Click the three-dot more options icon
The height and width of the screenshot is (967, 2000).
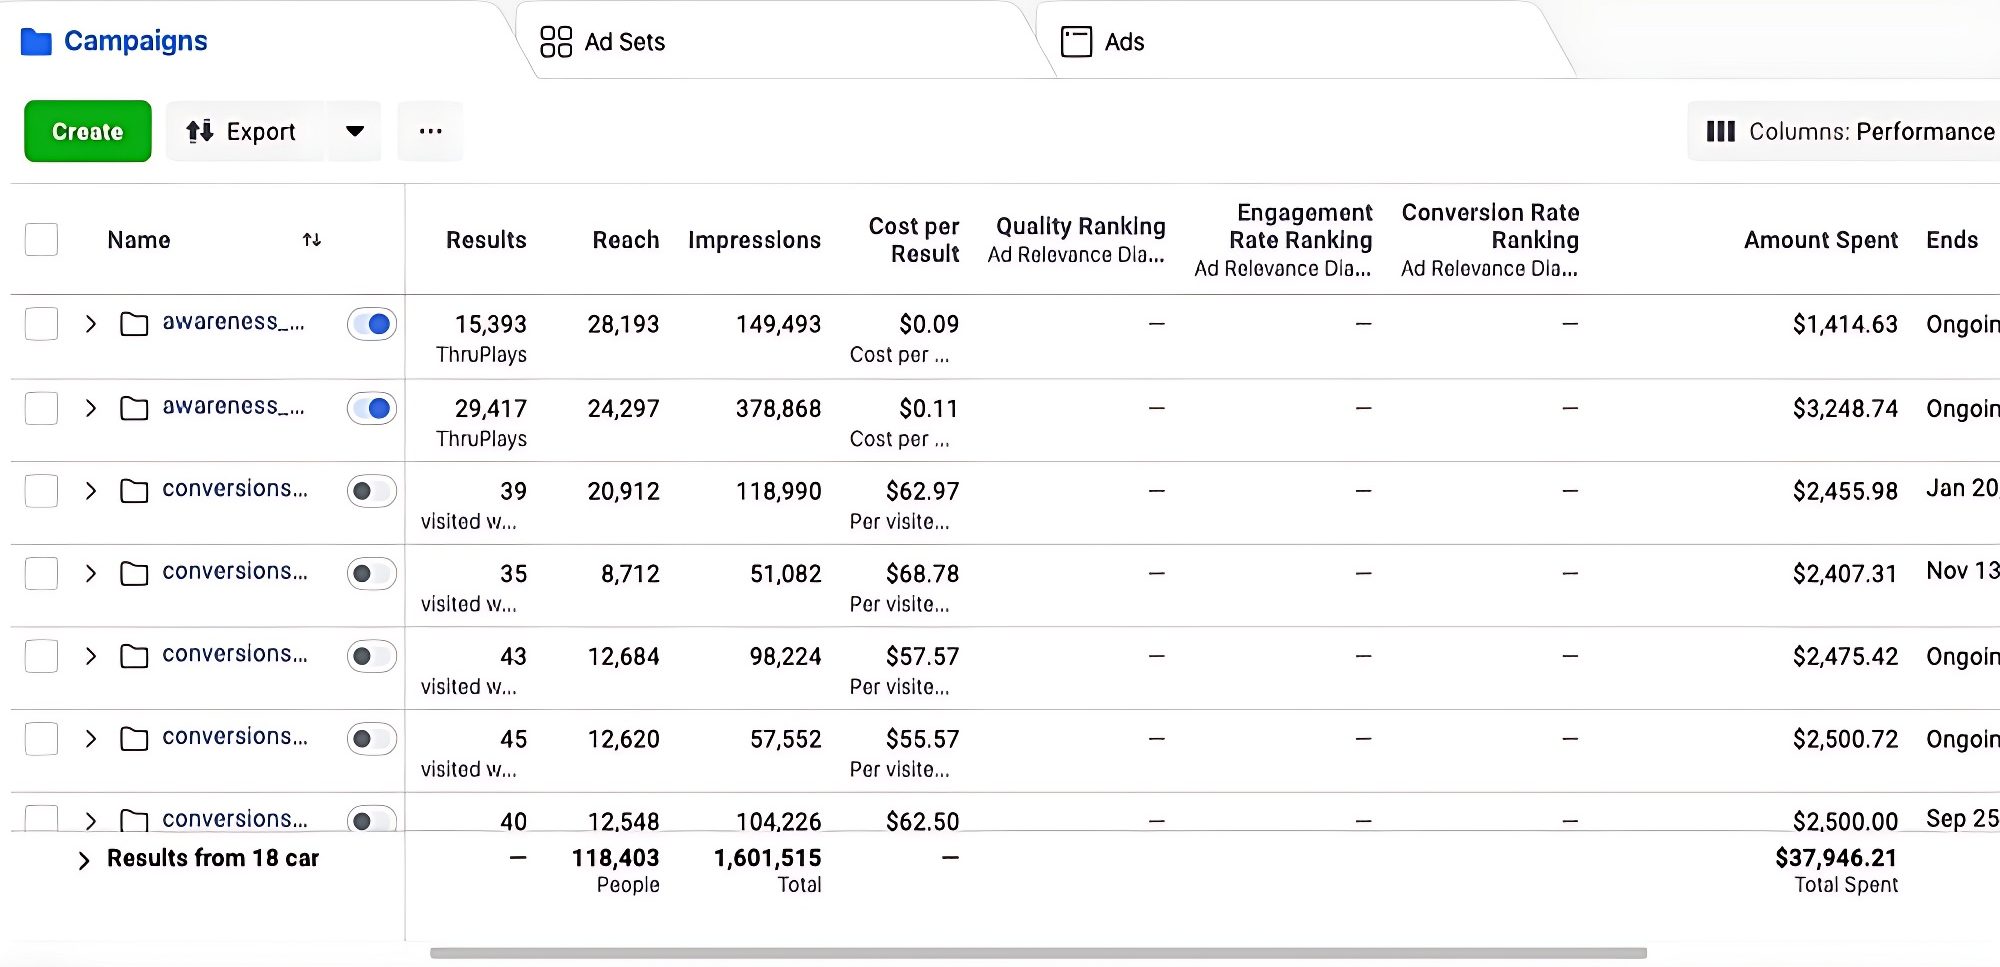[430, 131]
